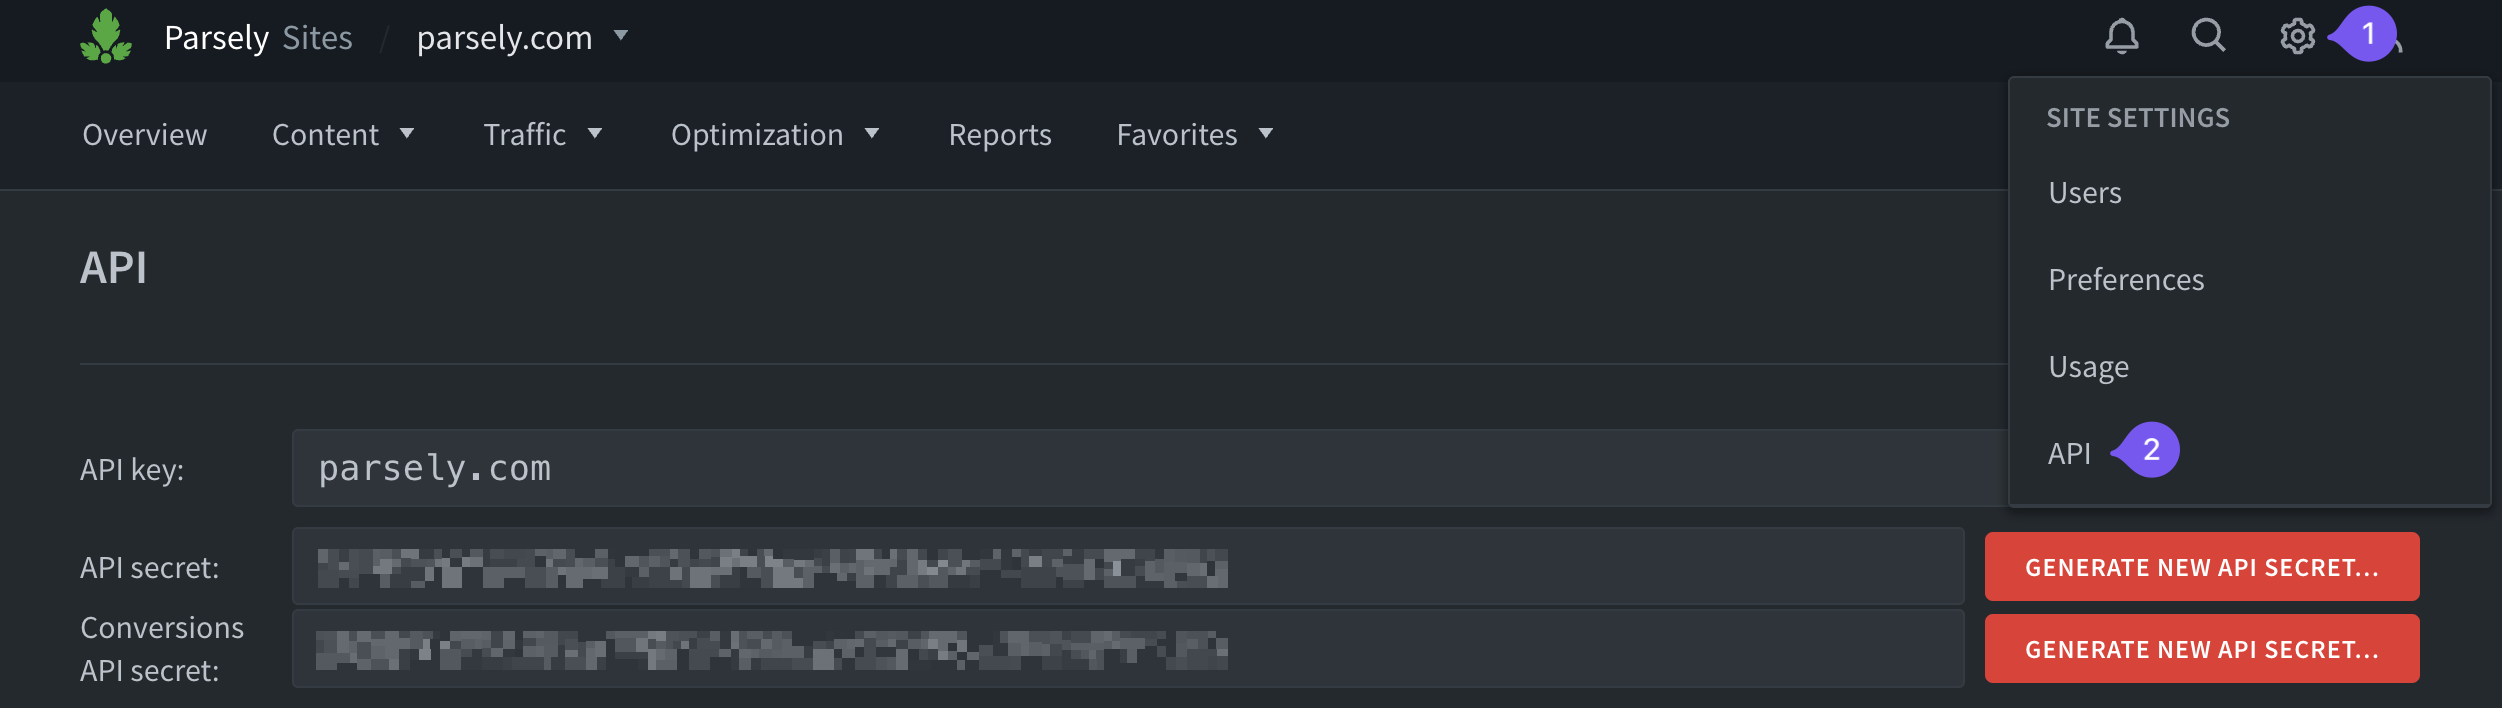Expand the Optimization dropdown menu
This screenshot has width=2502, height=708.
point(775,135)
